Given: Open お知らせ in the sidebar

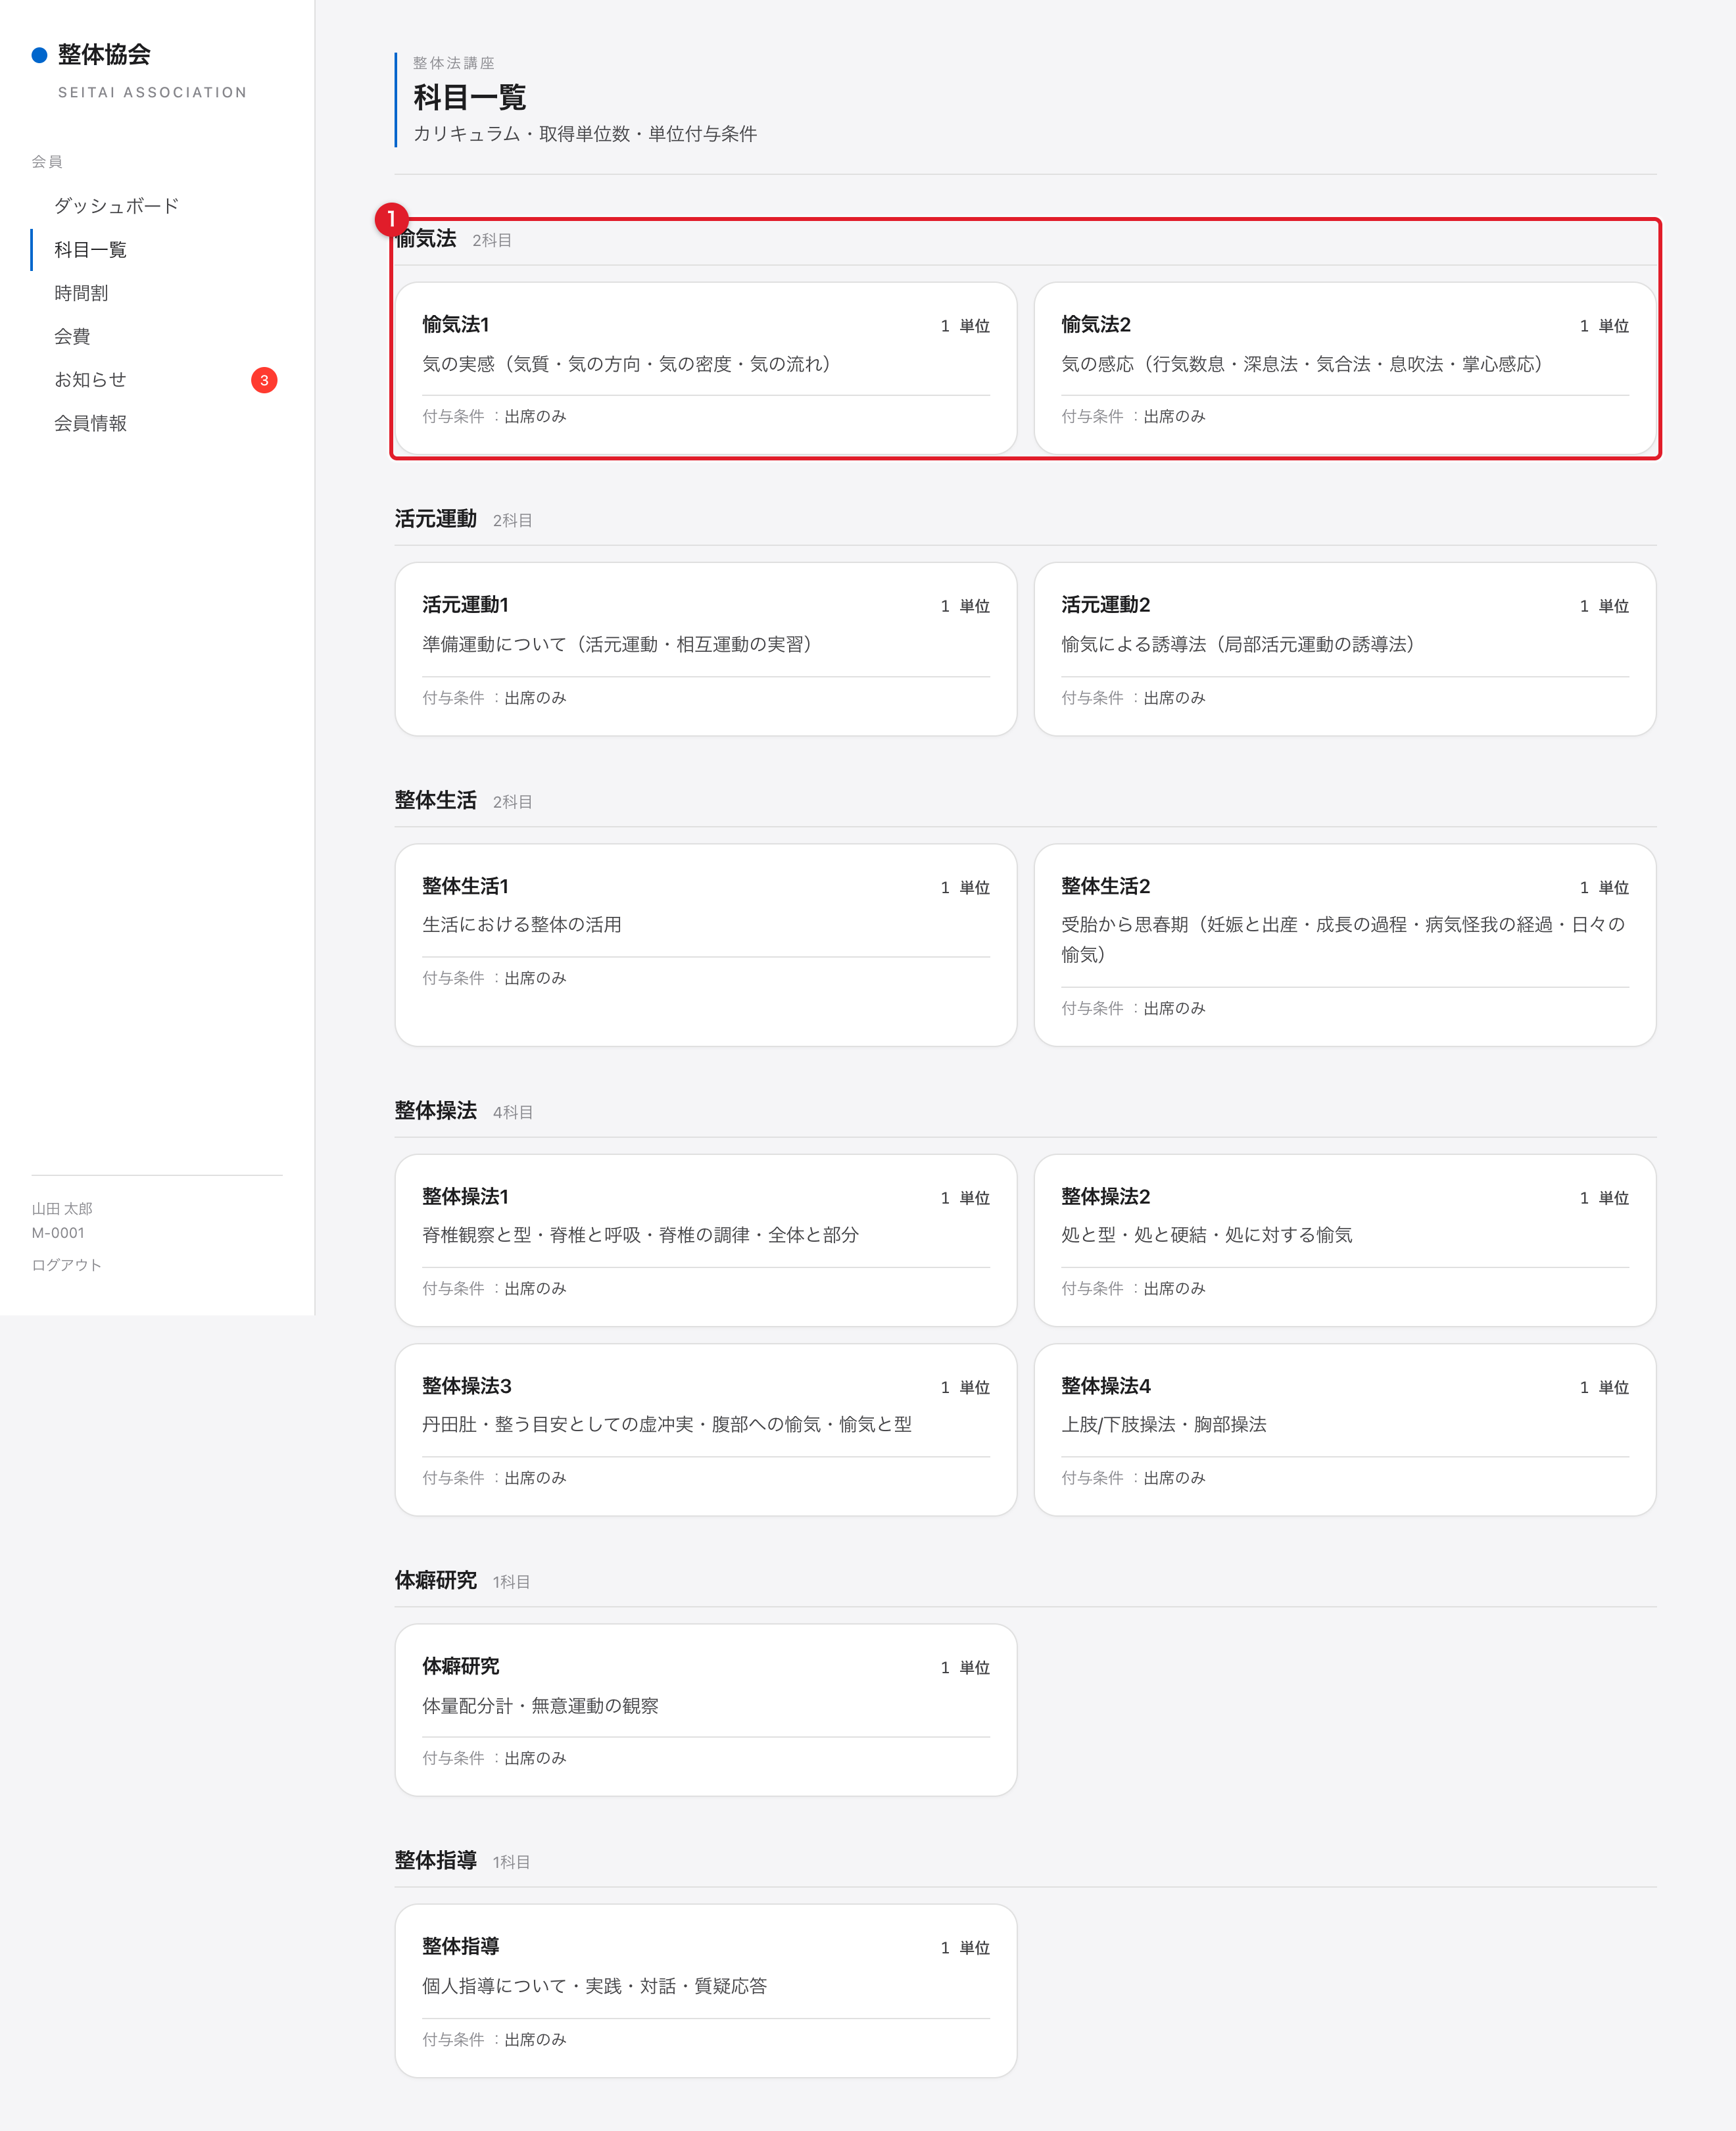Looking at the screenshot, I should tap(90, 380).
